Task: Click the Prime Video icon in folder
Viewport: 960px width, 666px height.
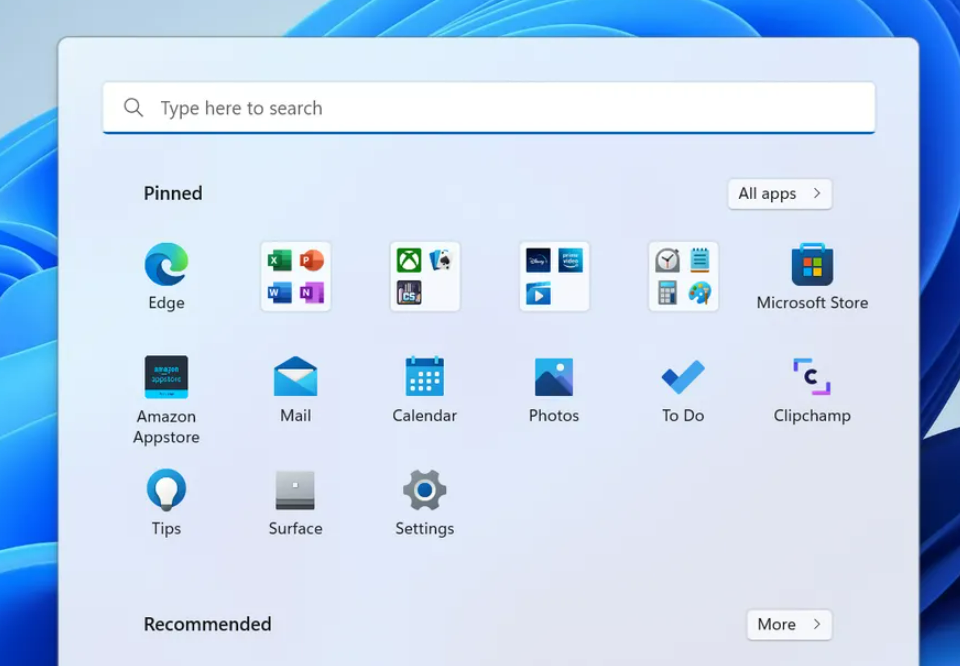Action: point(570,260)
